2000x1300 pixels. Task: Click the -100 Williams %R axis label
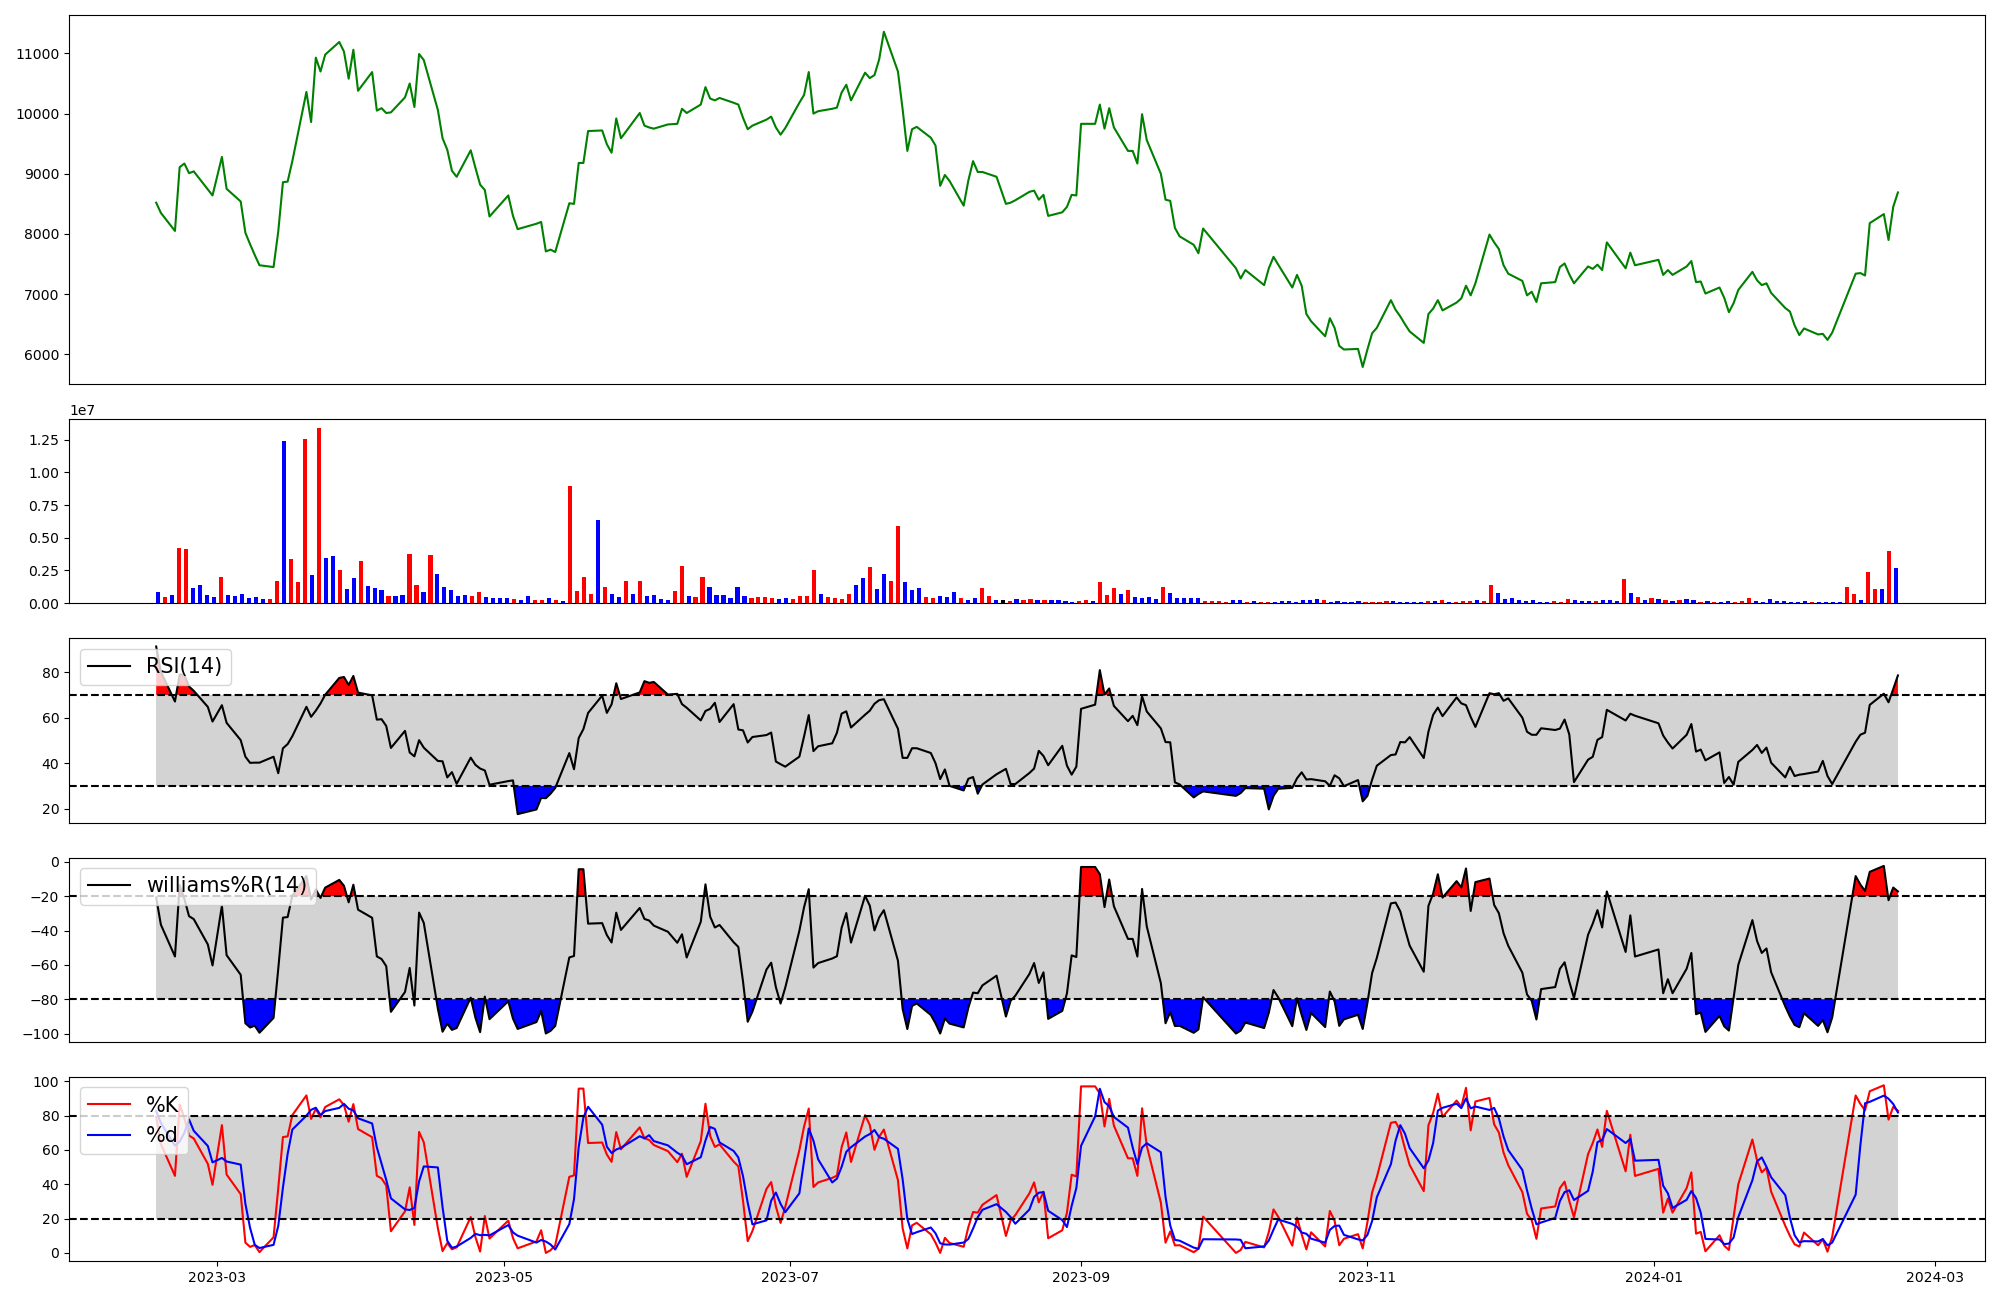click(x=41, y=1034)
